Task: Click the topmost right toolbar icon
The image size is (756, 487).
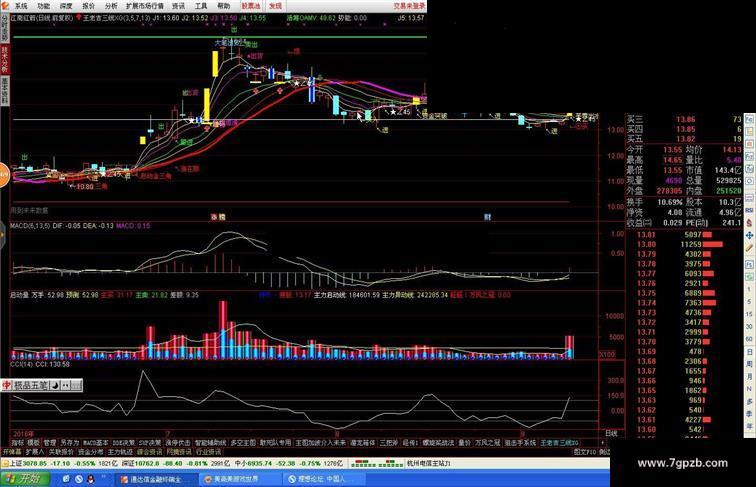Action: (x=749, y=119)
